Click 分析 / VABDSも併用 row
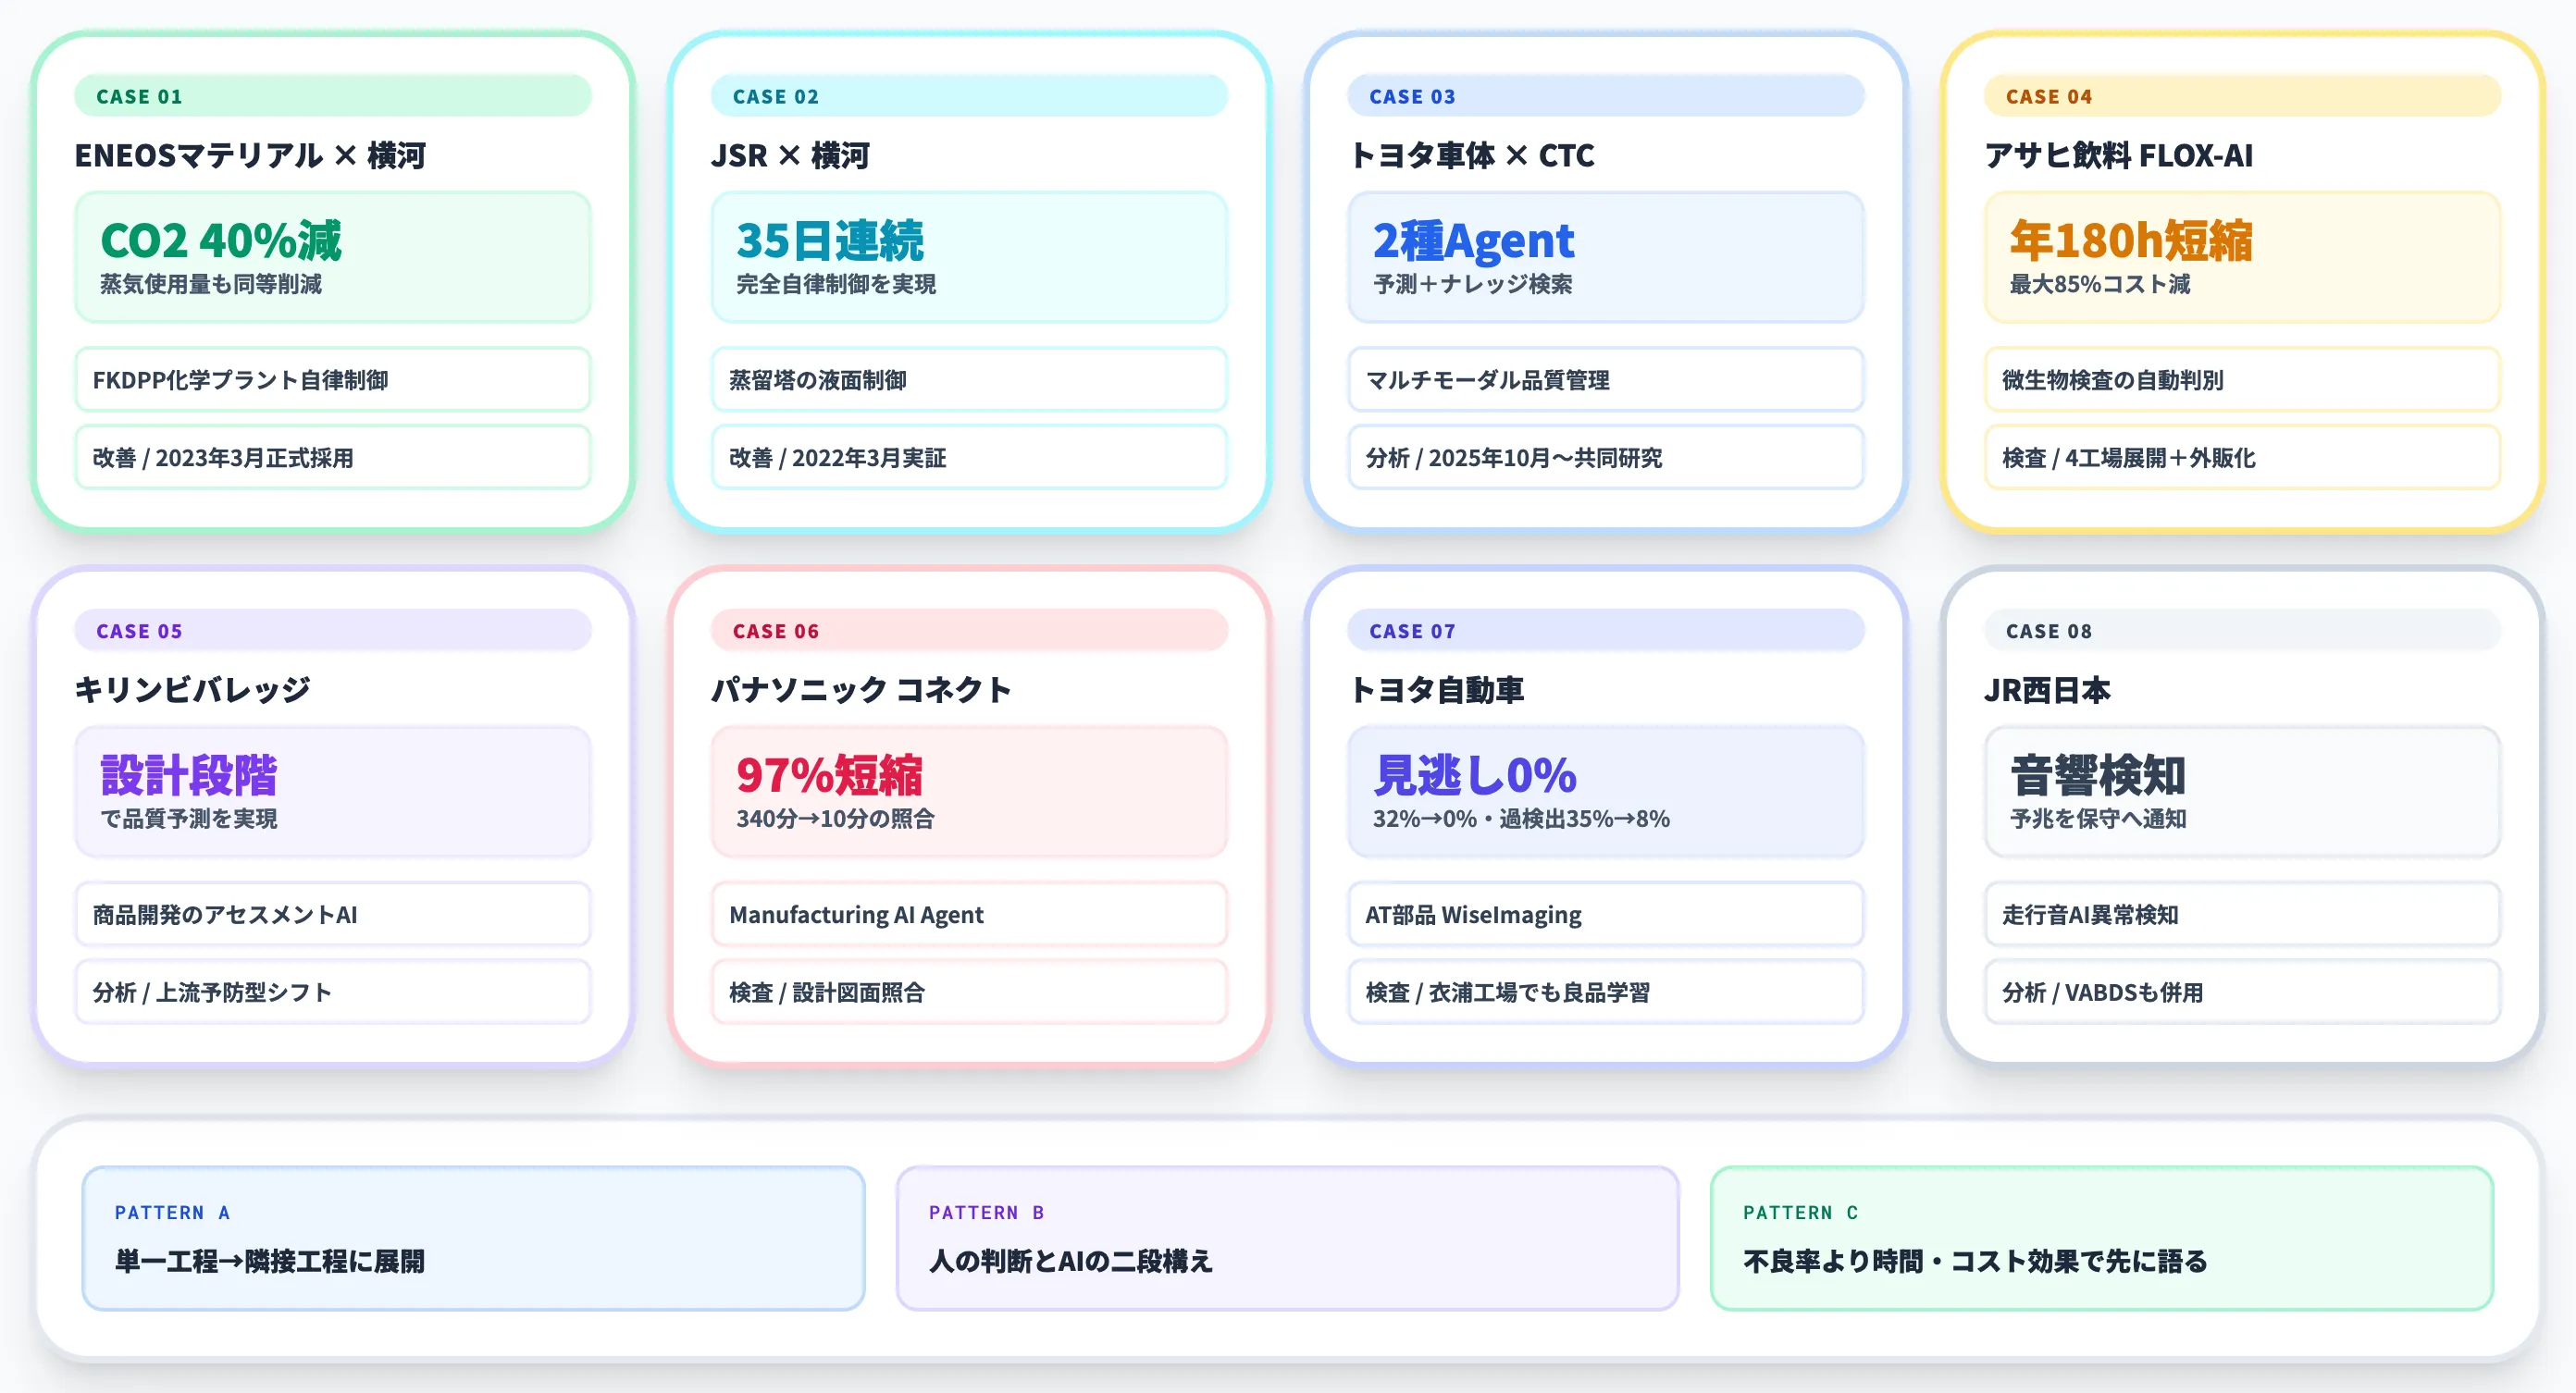2576x1393 pixels. (2242, 993)
